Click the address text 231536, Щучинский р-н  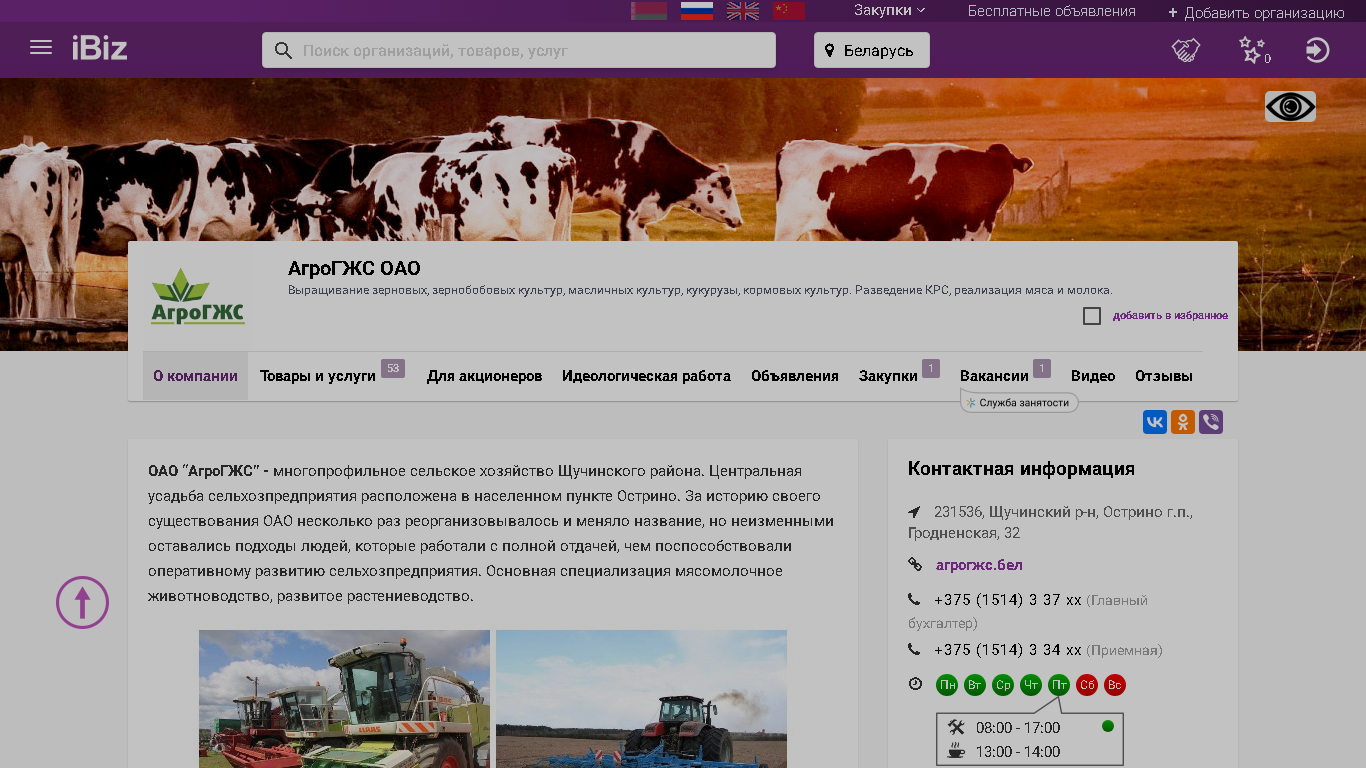[x=1050, y=522]
